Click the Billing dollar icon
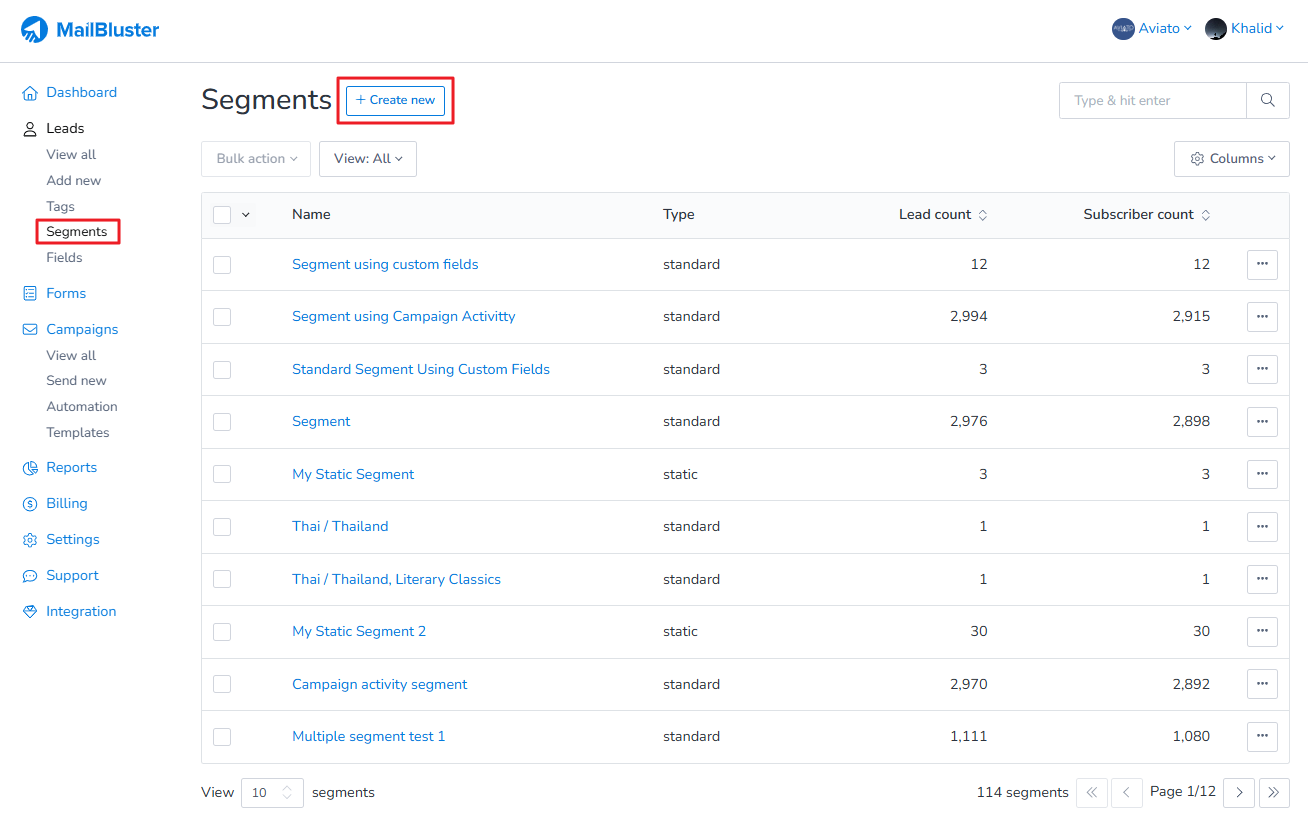 (x=29, y=503)
